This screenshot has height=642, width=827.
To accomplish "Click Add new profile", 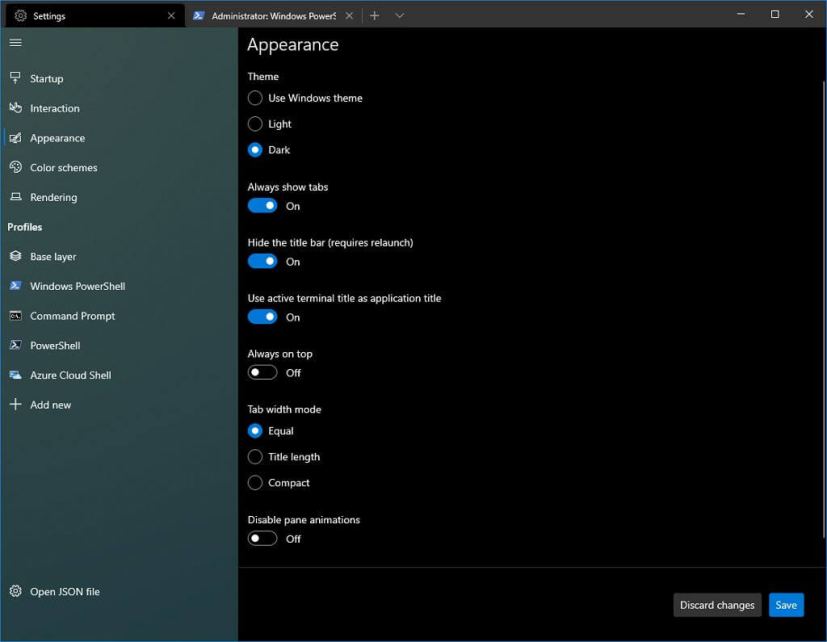I will (119, 405).
